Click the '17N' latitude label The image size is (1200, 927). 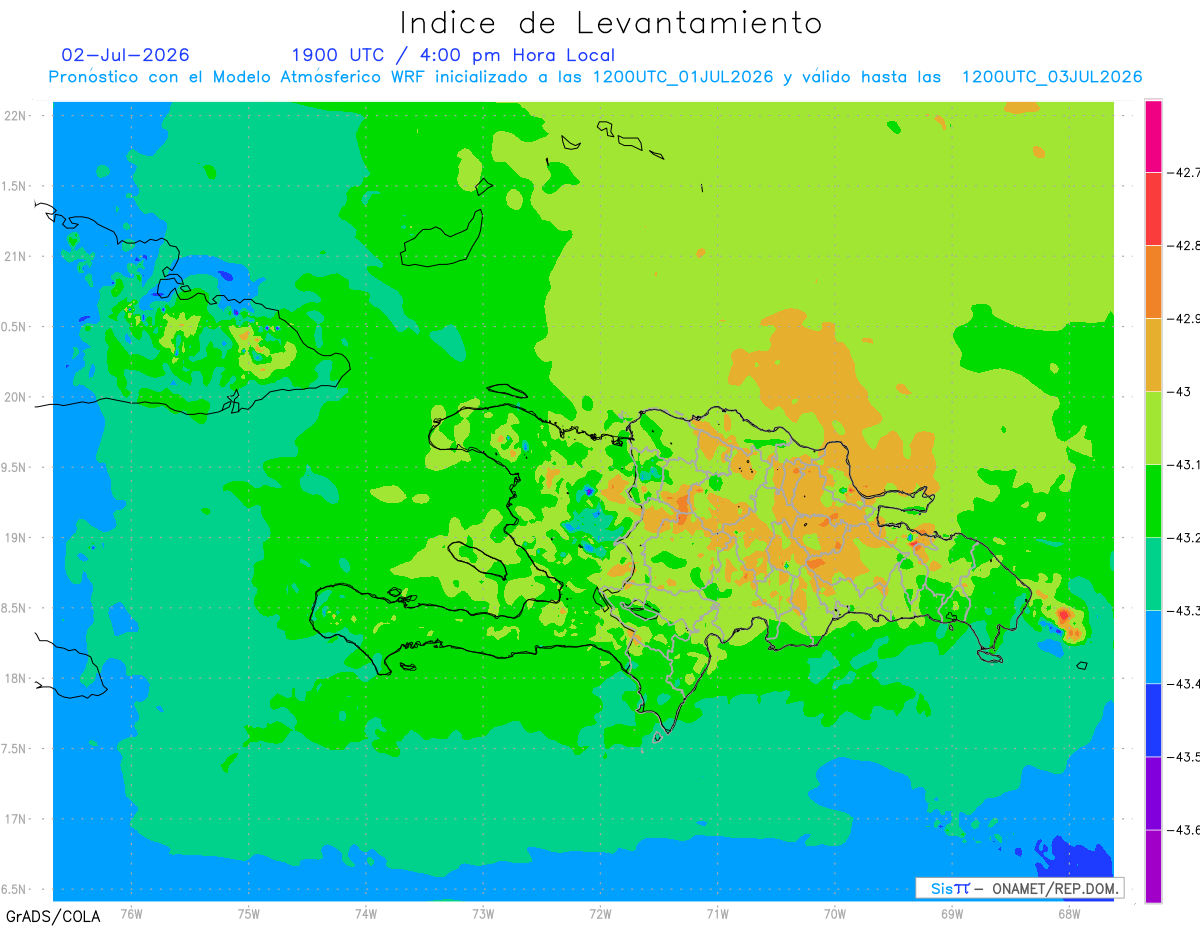pyautogui.click(x=14, y=819)
